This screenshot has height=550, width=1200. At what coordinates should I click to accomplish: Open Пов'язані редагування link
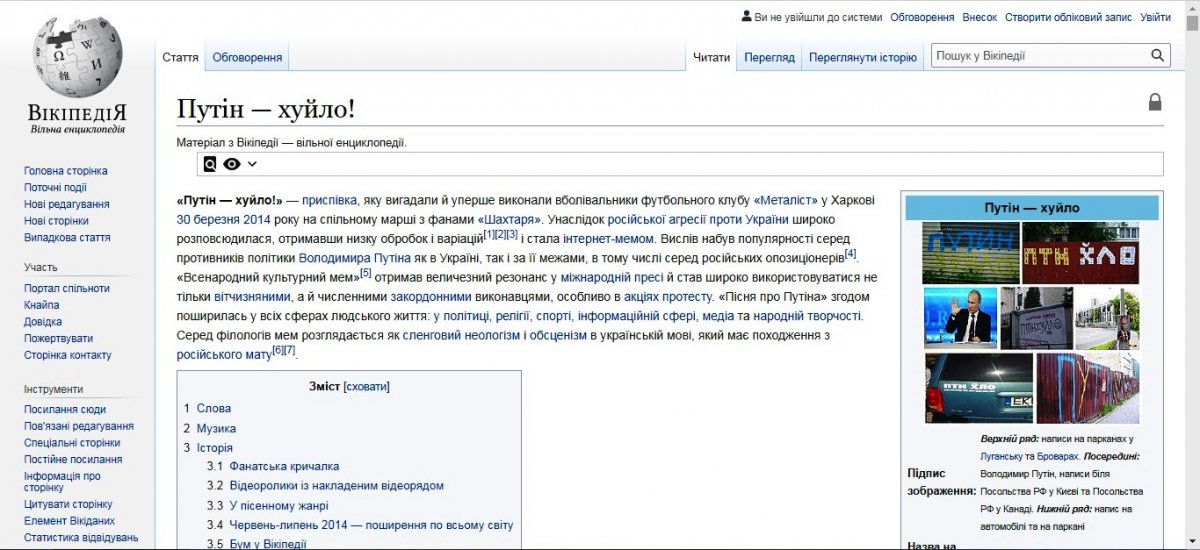coord(79,426)
